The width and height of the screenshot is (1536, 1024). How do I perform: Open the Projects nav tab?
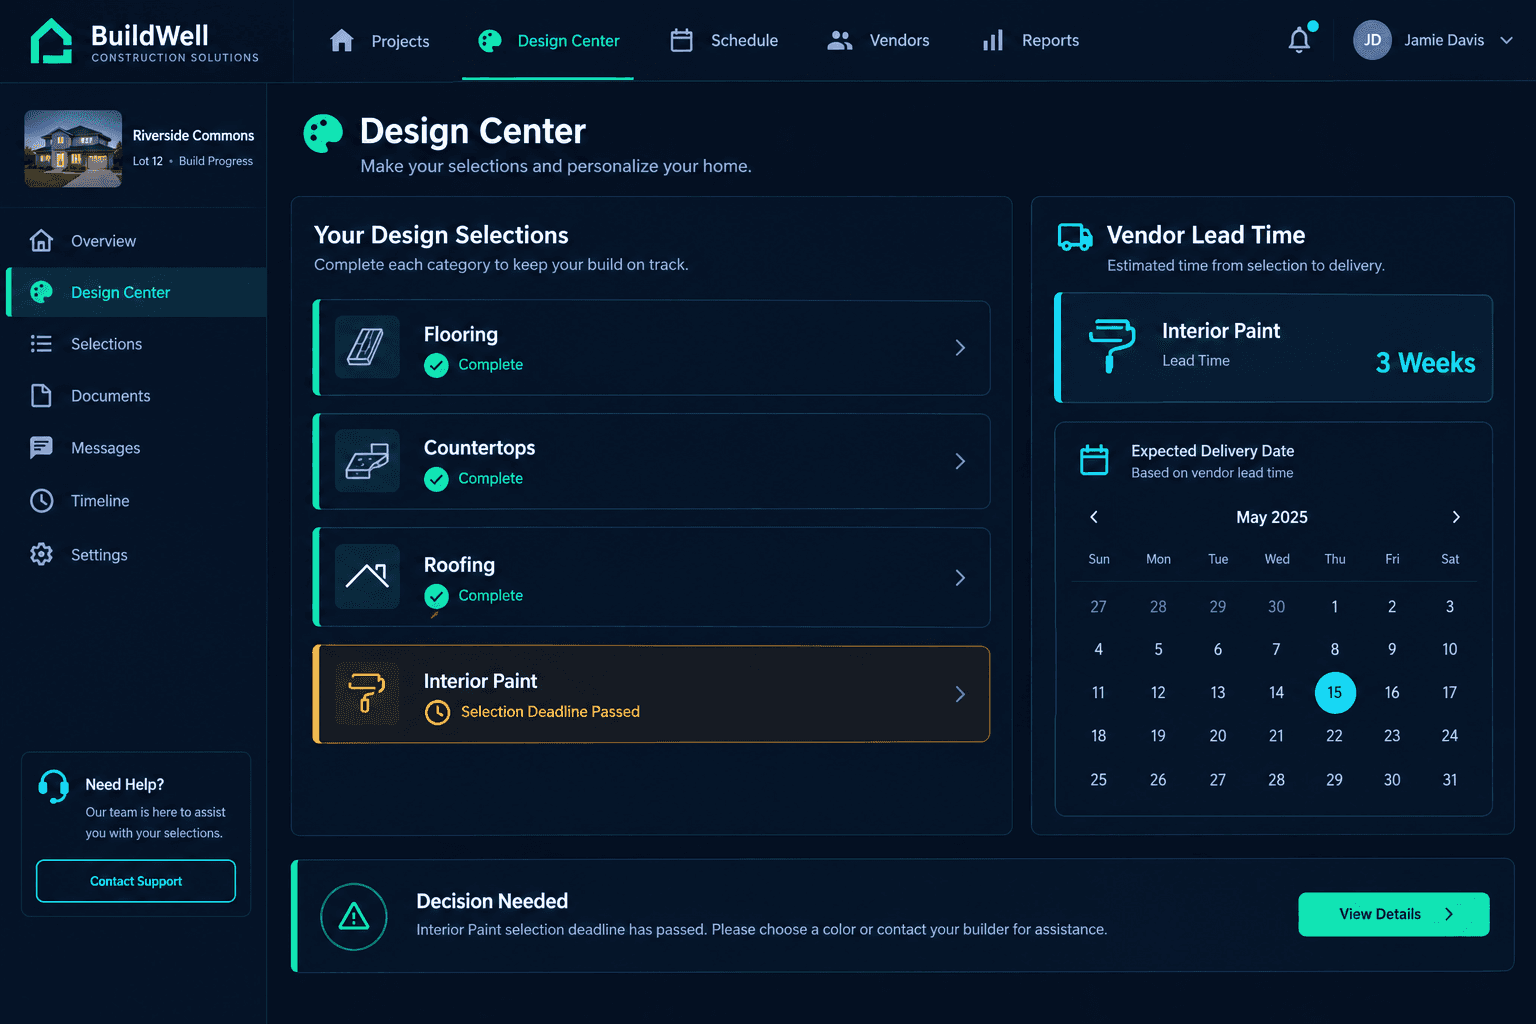point(379,41)
